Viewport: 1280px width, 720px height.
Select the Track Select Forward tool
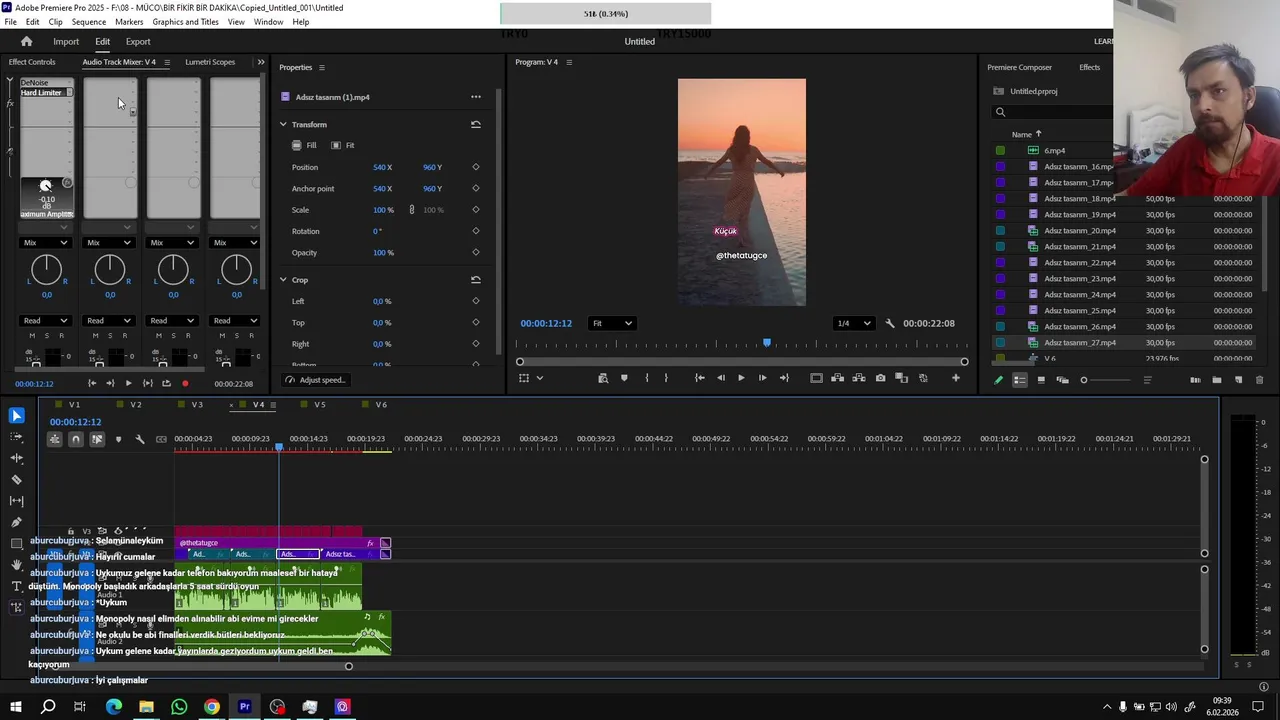point(16,437)
